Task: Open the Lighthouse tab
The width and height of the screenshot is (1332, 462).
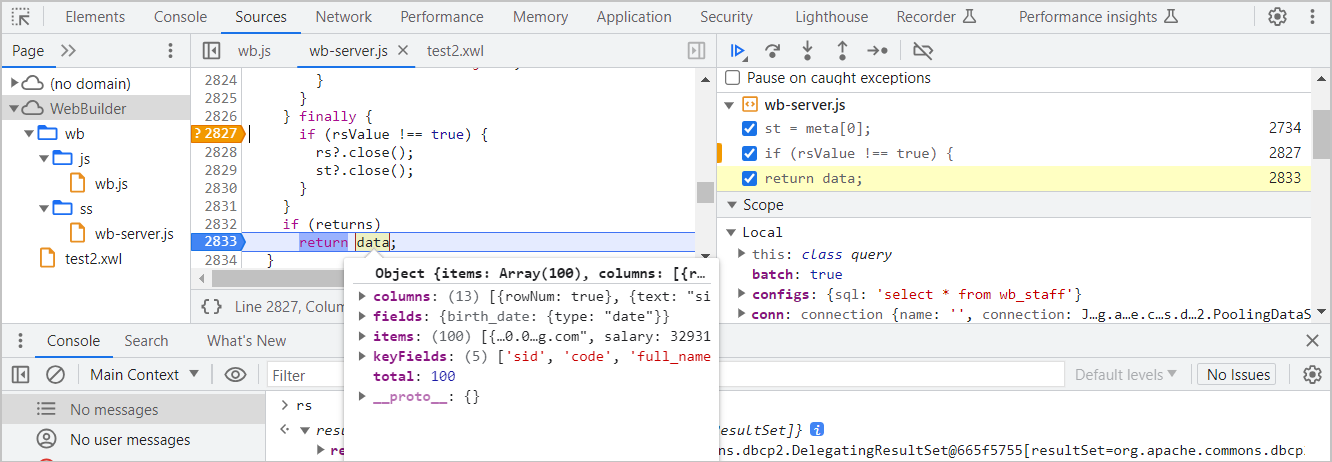Action: (832, 17)
